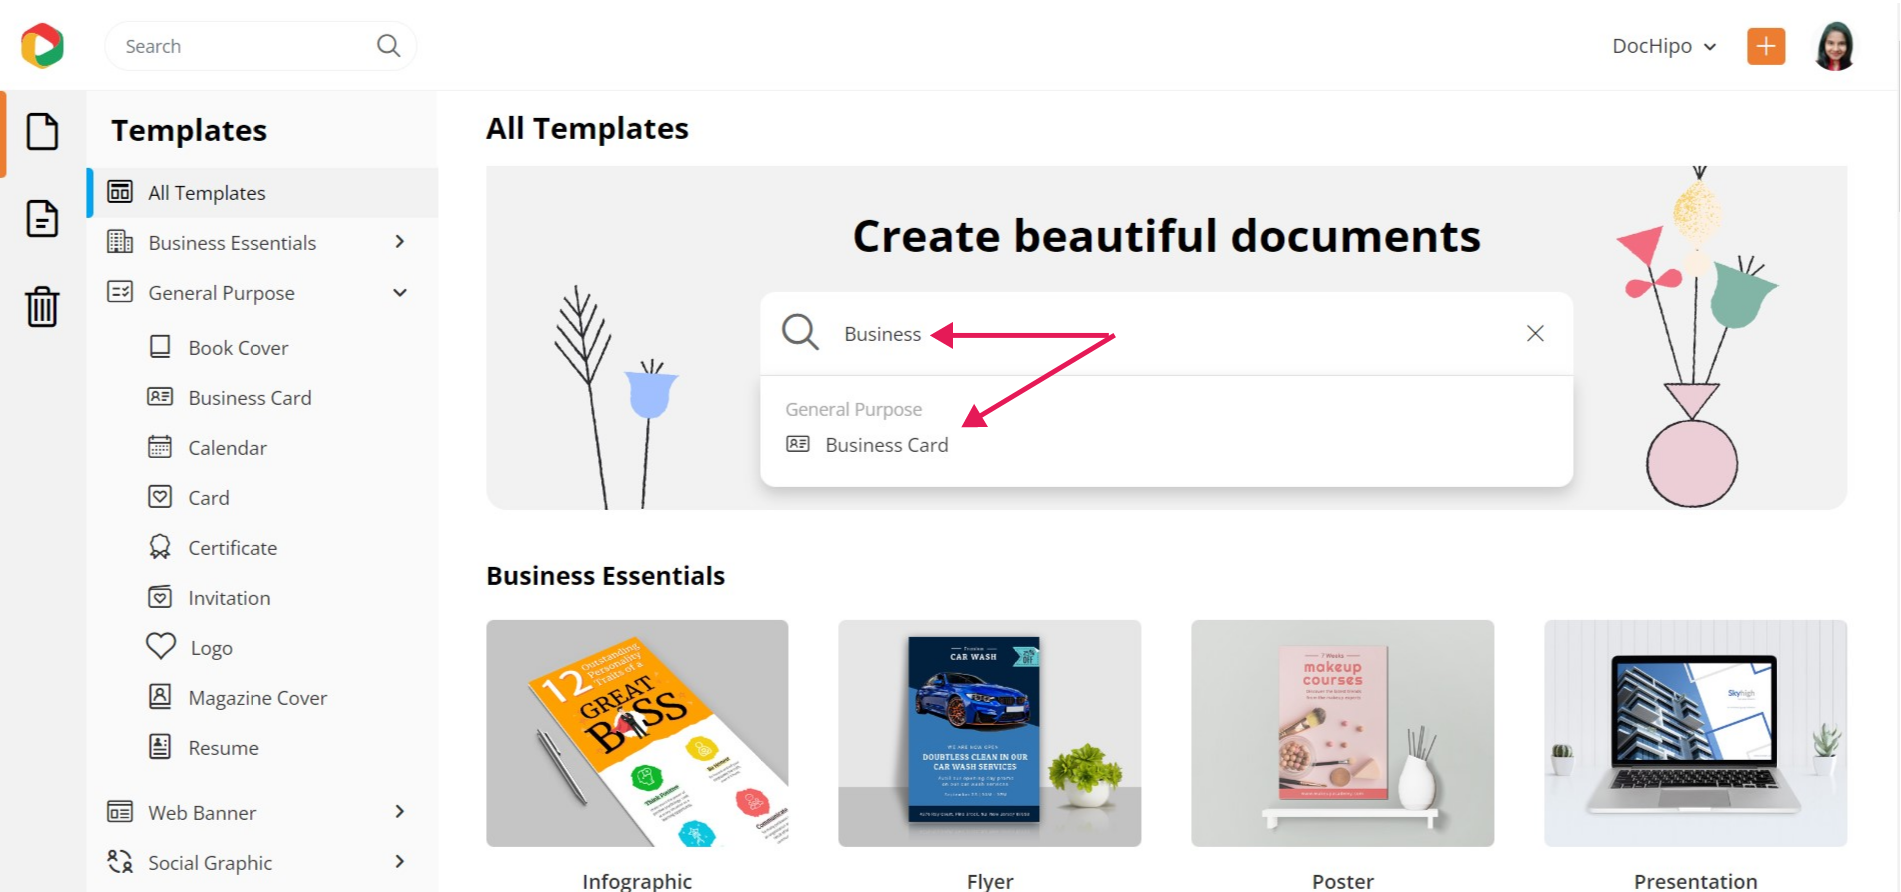The width and height of the screenshot is (1901, 892).
Task: Open Book Cover templates
Action: [x=238, y=348]
